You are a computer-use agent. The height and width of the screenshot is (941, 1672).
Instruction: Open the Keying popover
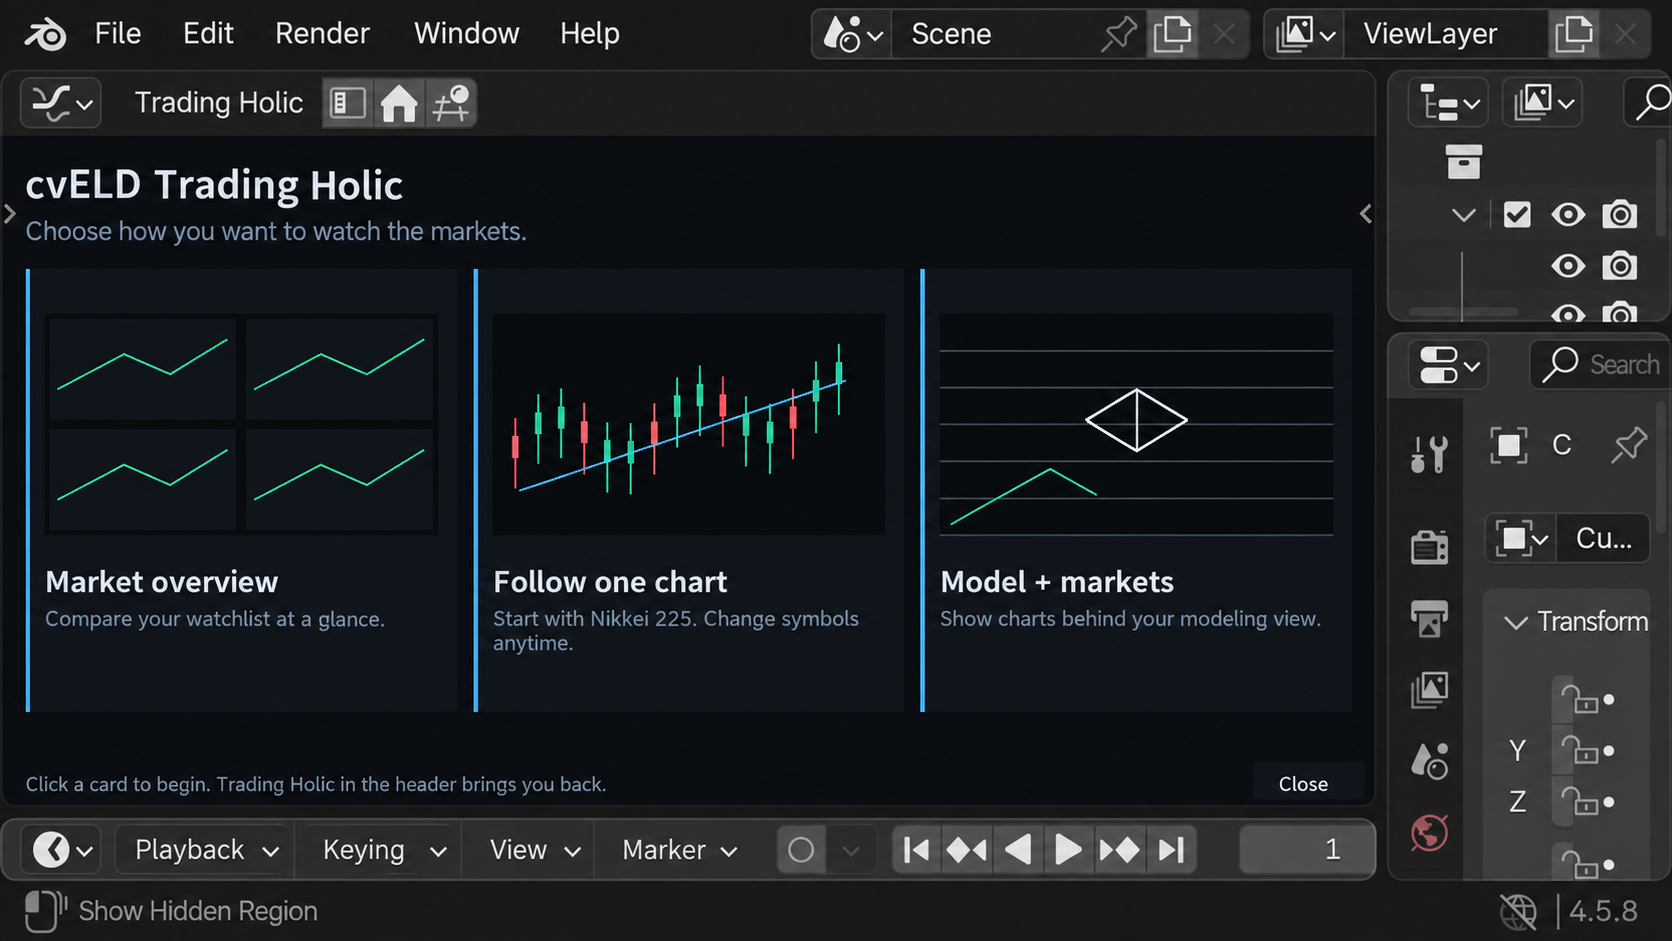[x=383, y=850]
